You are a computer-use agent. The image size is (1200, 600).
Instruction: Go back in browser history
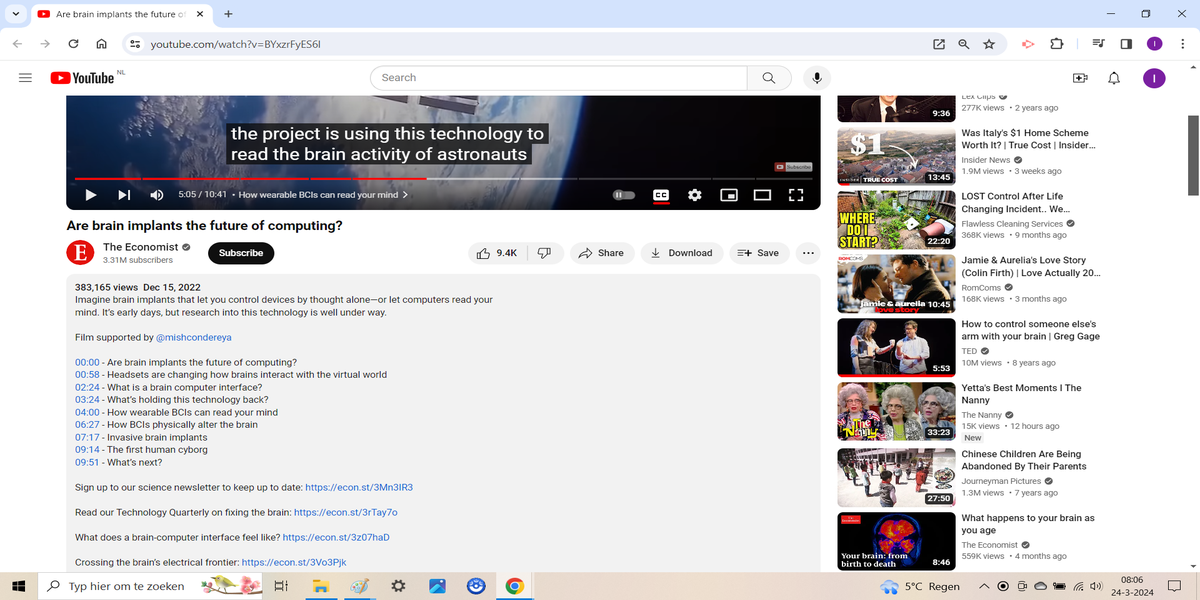coord(17,44)
